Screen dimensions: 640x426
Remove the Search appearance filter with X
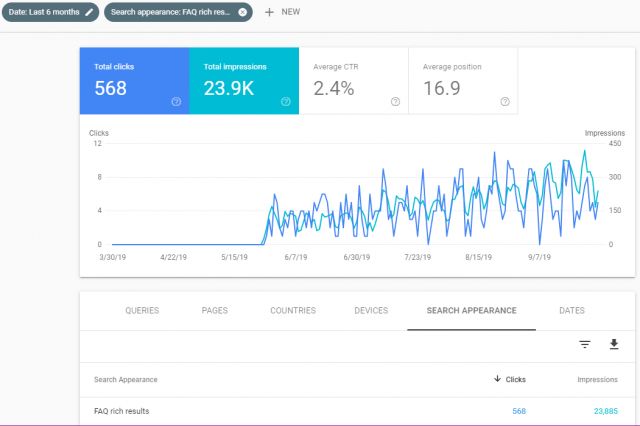[x=242, y=12]
